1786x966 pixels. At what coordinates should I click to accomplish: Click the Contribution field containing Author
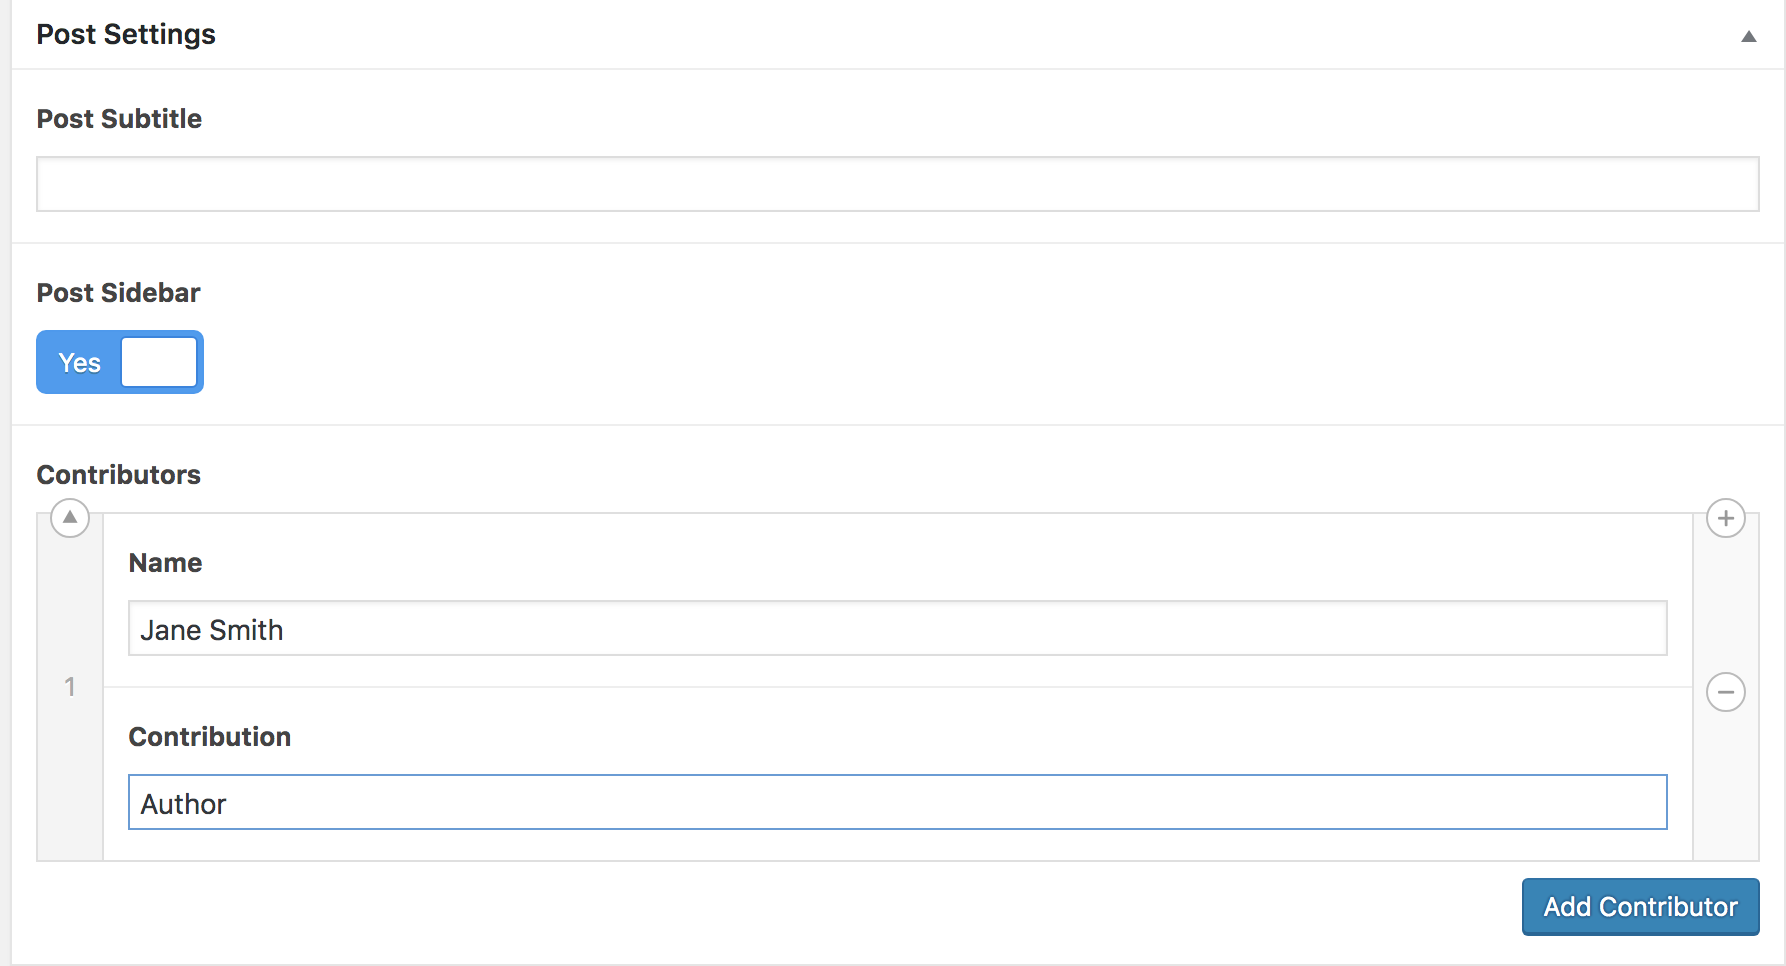point(898,802)
